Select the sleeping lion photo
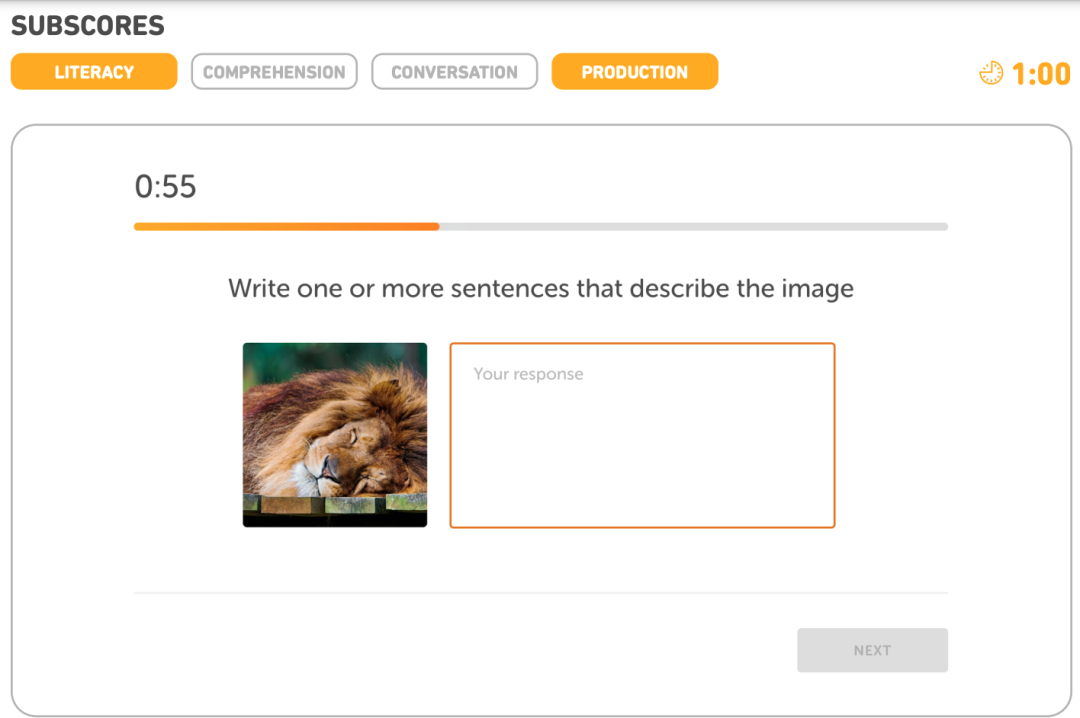 pos(335,434)
